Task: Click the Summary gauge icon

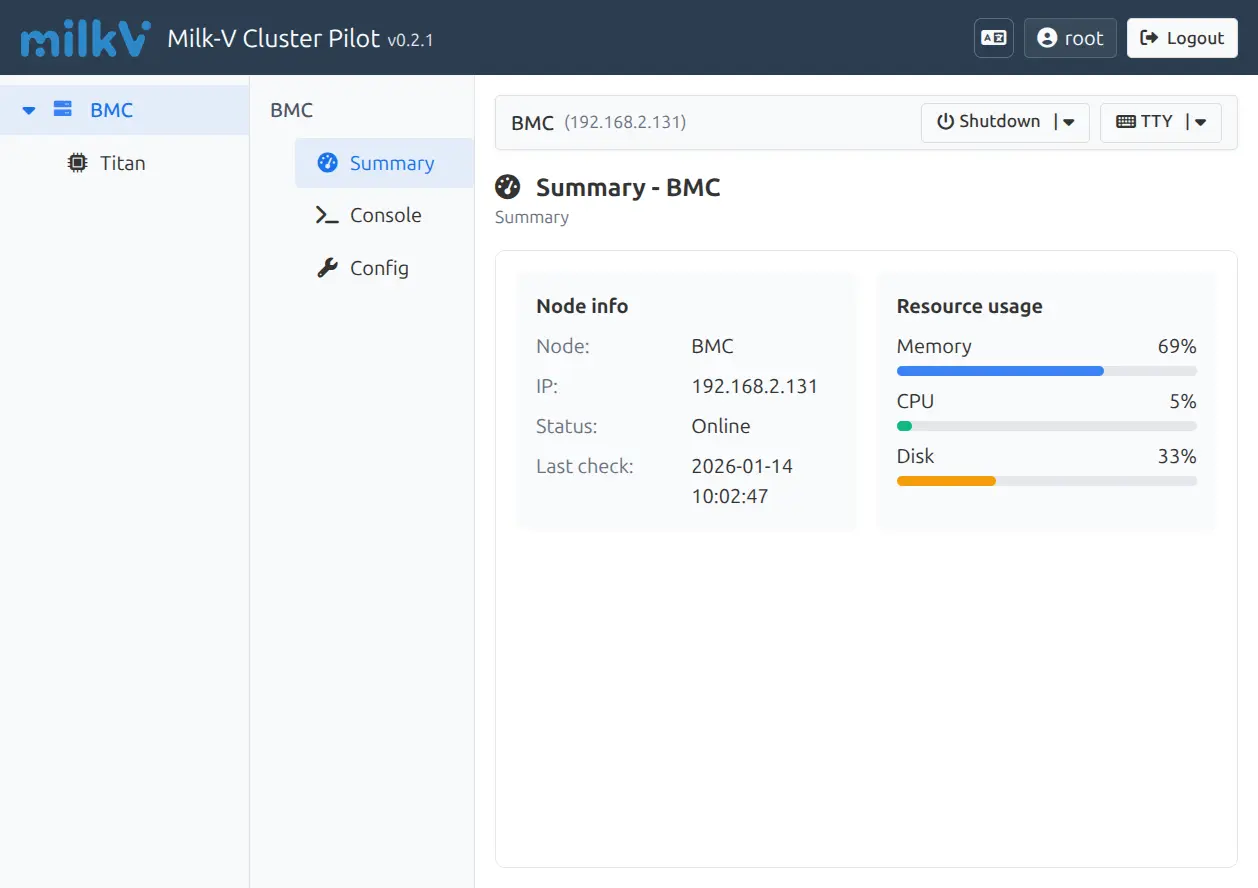Action: tap(327, 163)
